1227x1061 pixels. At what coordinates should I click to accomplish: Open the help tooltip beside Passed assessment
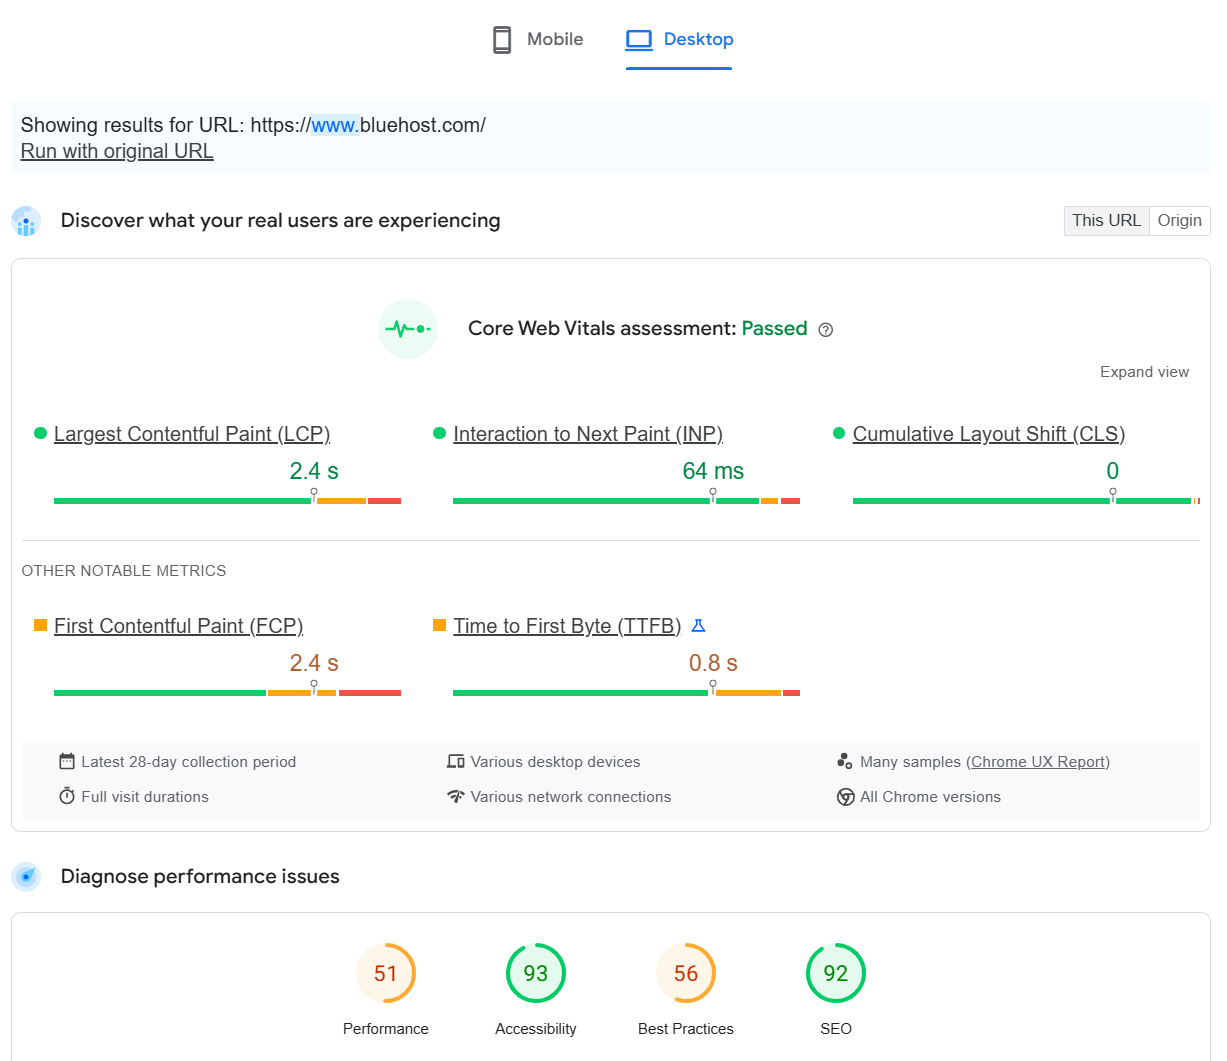pos(824,329)
